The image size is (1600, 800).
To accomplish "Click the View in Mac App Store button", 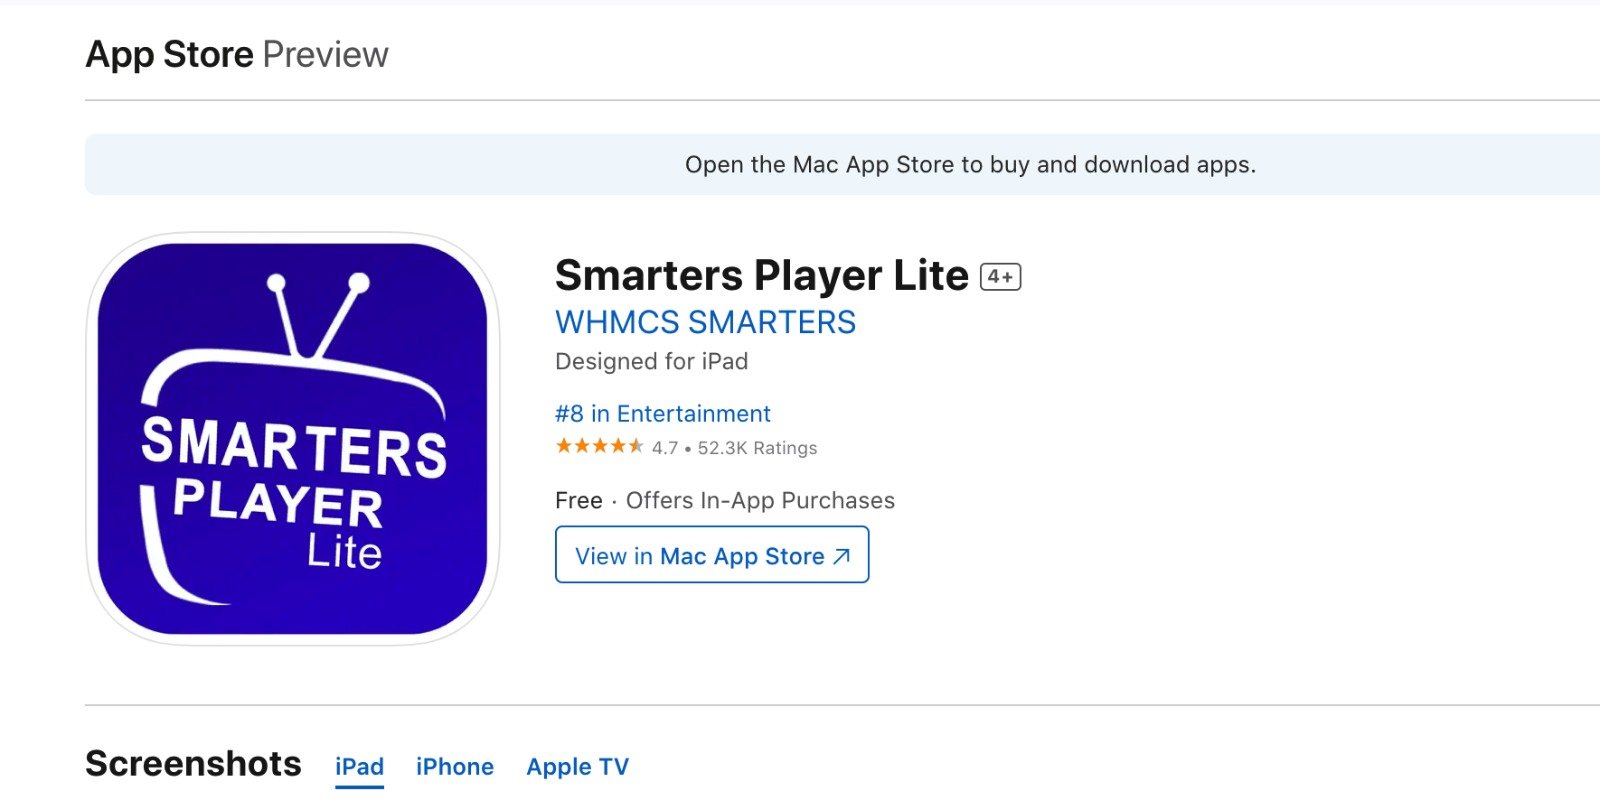I will pos(712,555).
